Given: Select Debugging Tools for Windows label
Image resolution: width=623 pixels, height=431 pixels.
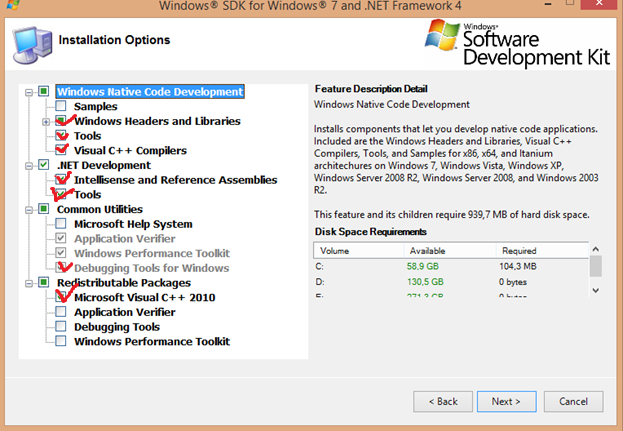Looking at the screenshot, I should (151, 268).
